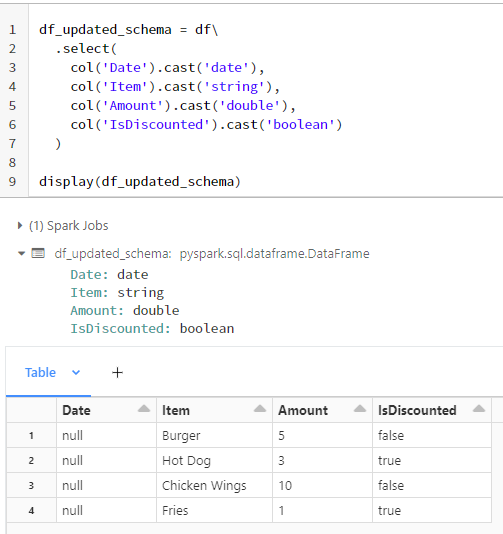
Task: Select the Table tab
Action: 40,373
